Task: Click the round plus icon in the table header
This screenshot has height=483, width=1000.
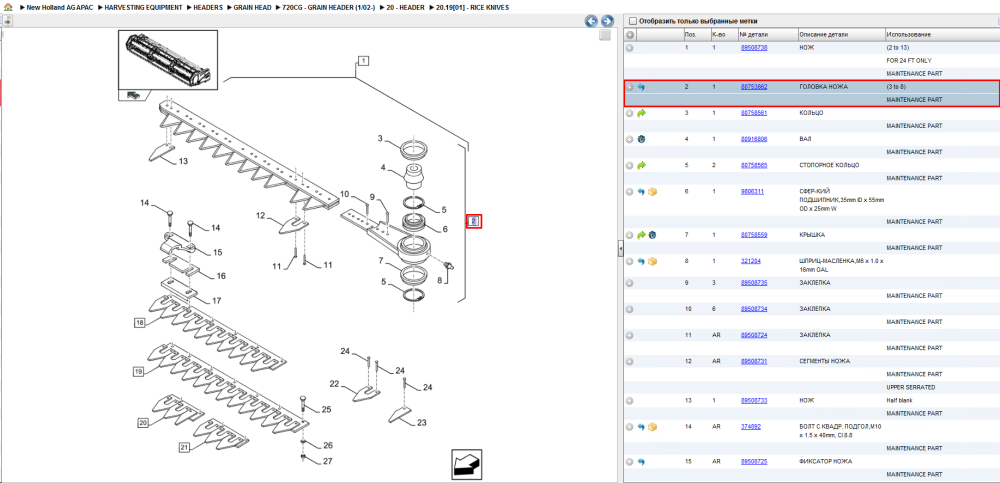Action: click(x=629, y=34)
